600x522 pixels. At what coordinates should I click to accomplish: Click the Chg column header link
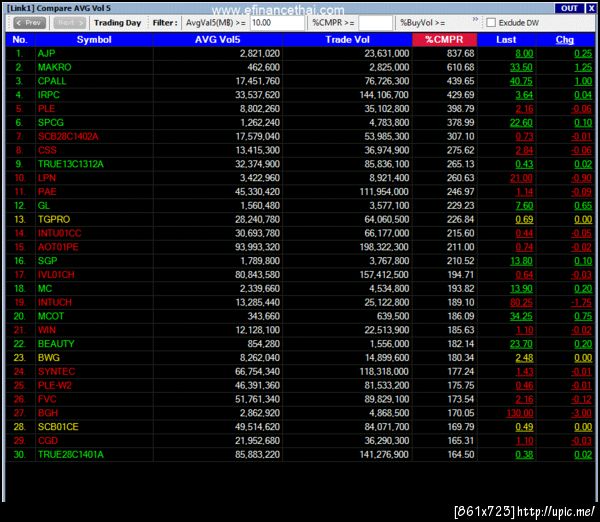564,40
